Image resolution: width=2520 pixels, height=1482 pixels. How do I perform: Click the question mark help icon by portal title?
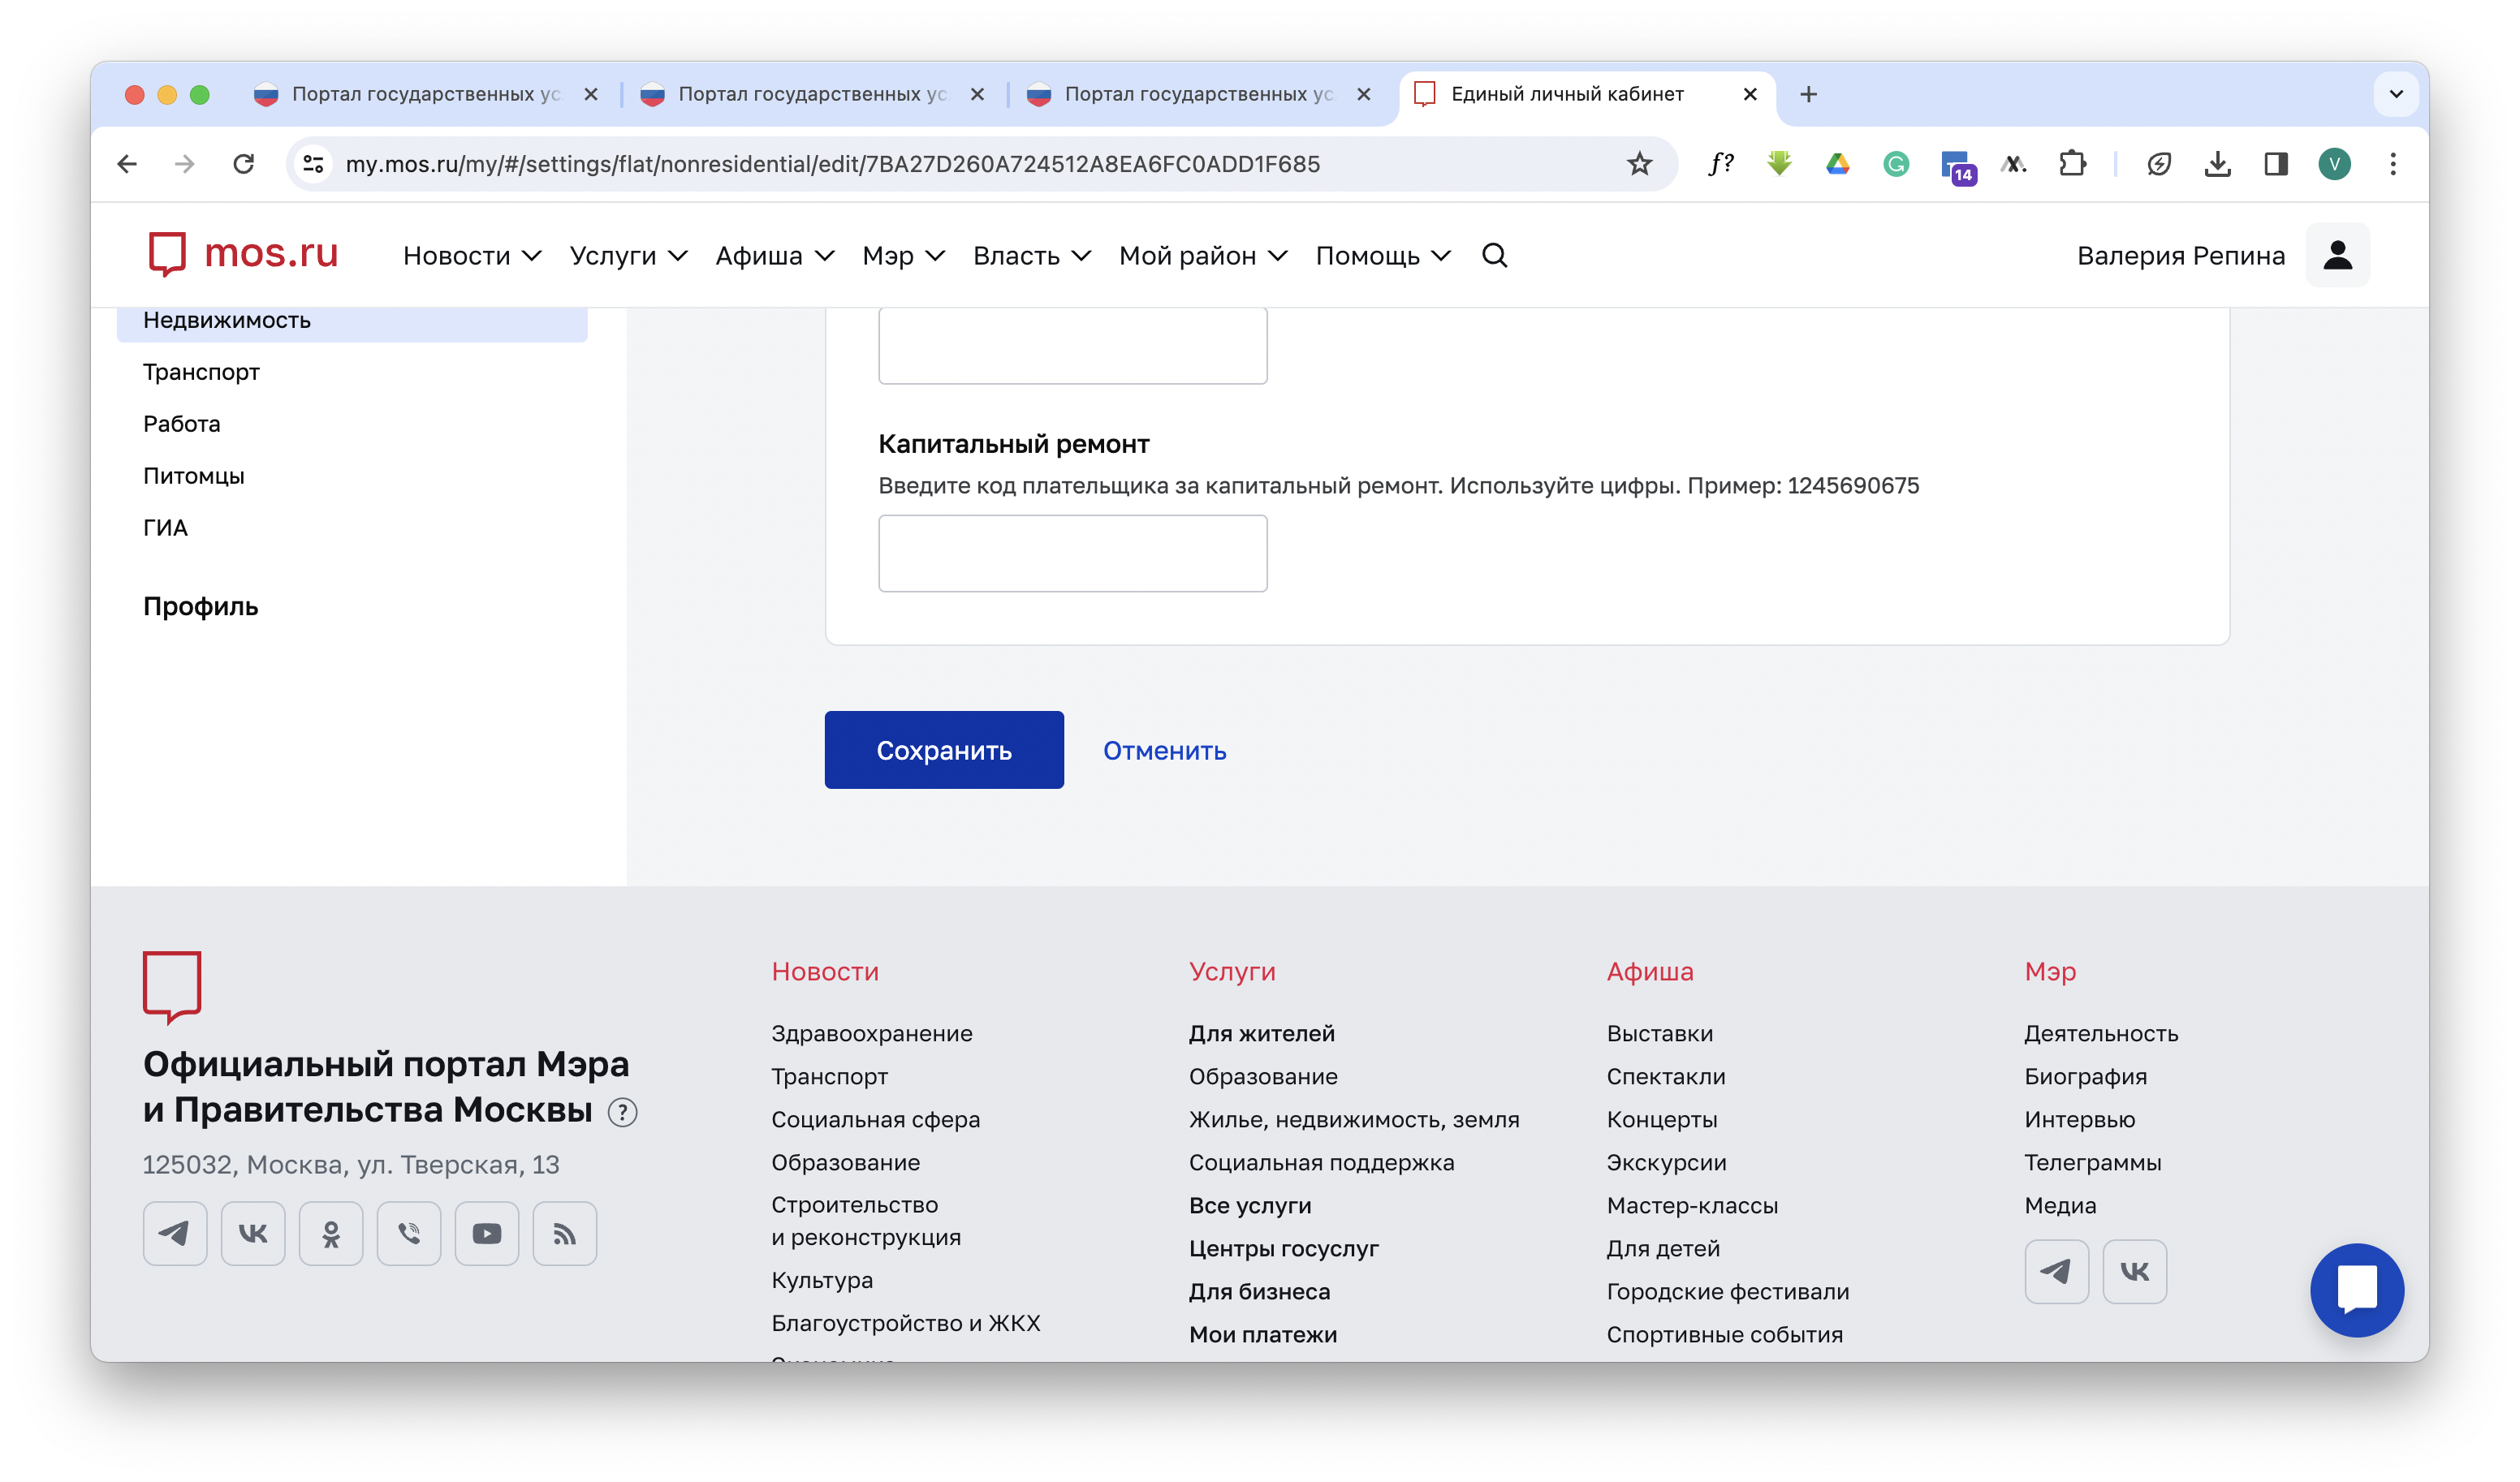point(622,1112)
